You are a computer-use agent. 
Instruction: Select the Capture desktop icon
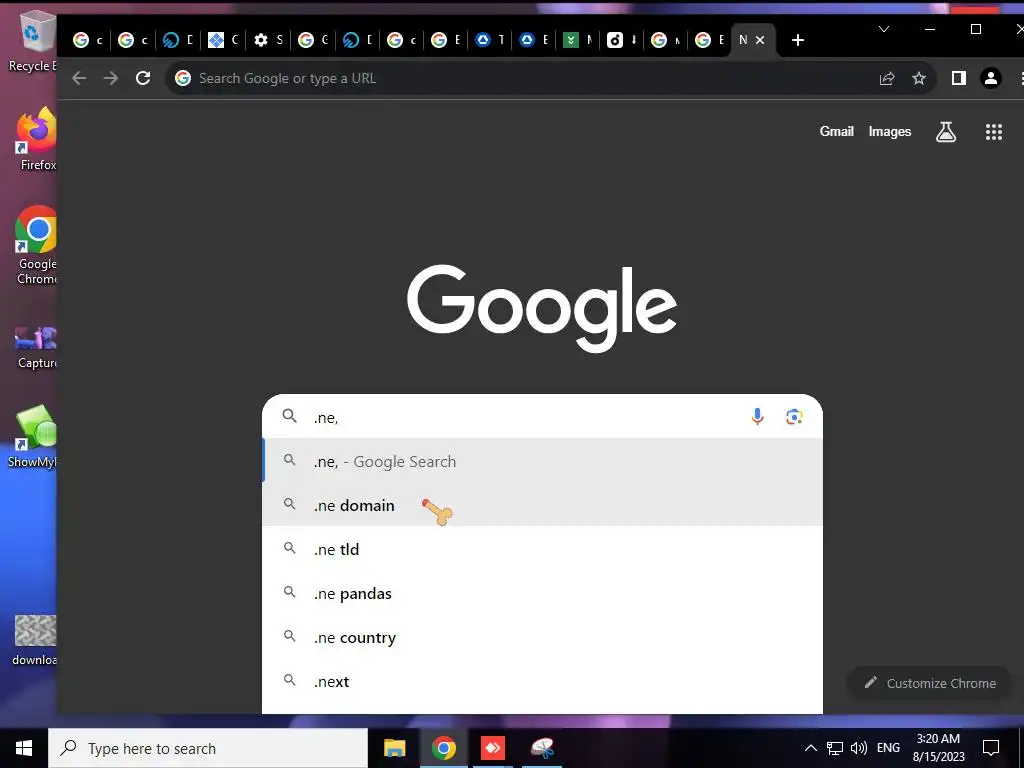coord(37,347)
